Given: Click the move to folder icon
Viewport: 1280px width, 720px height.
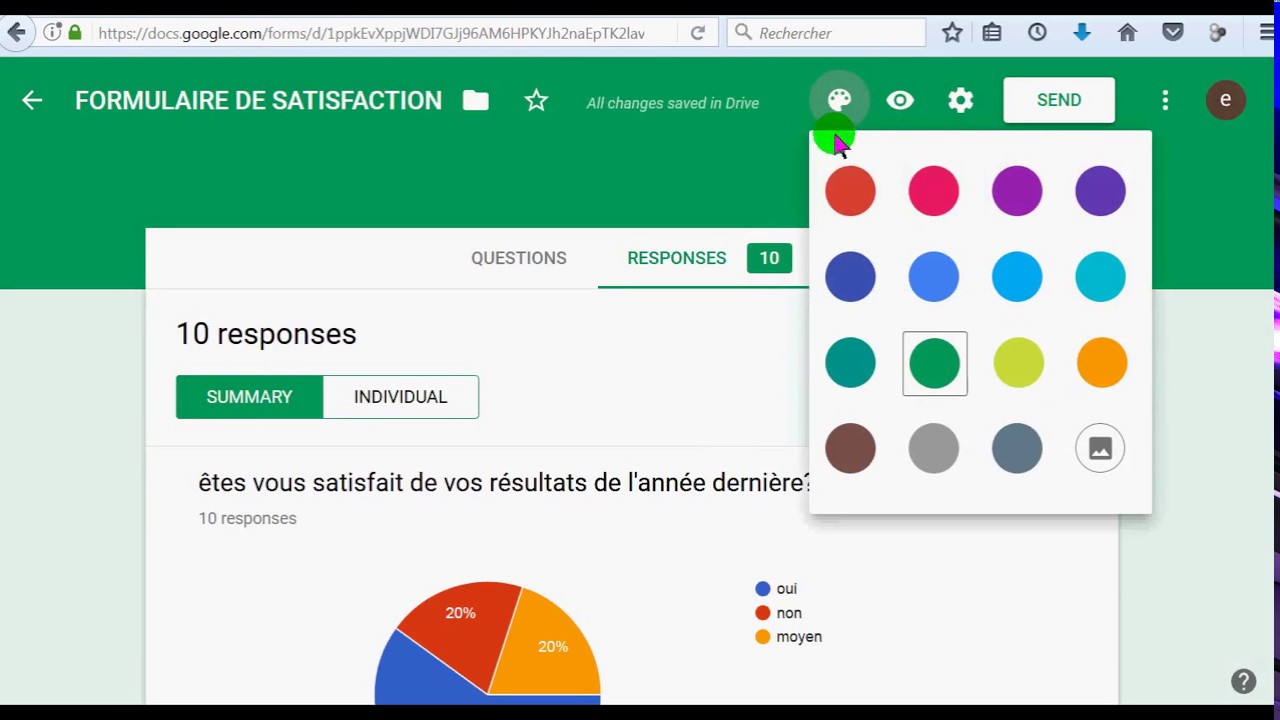Looking at the screenshot, I should 476,100.
